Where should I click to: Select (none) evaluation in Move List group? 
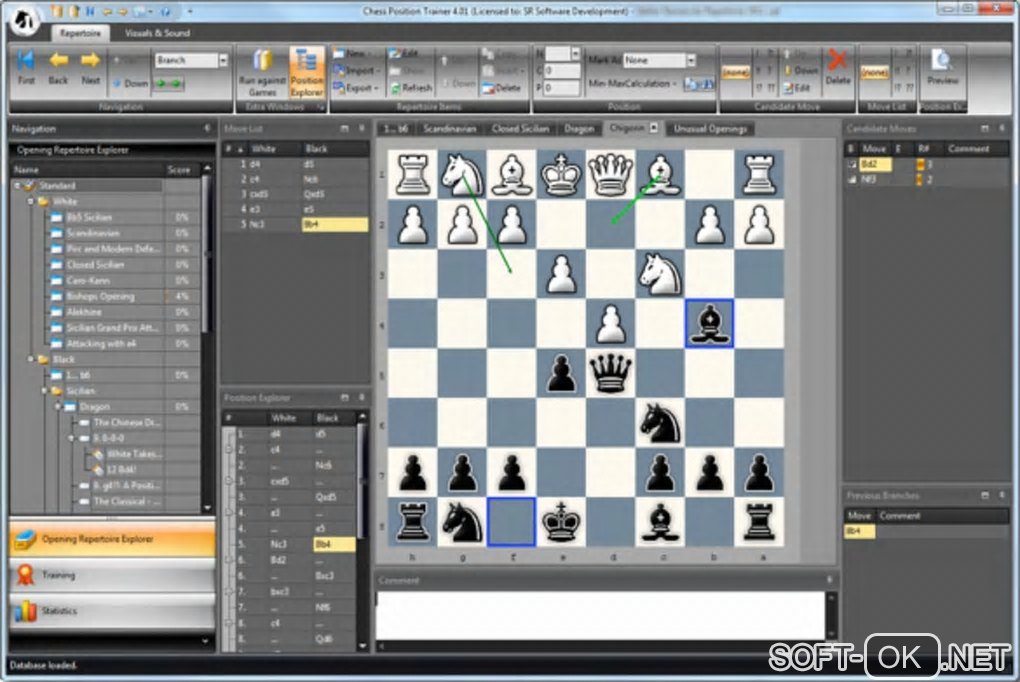pos(874,72)
